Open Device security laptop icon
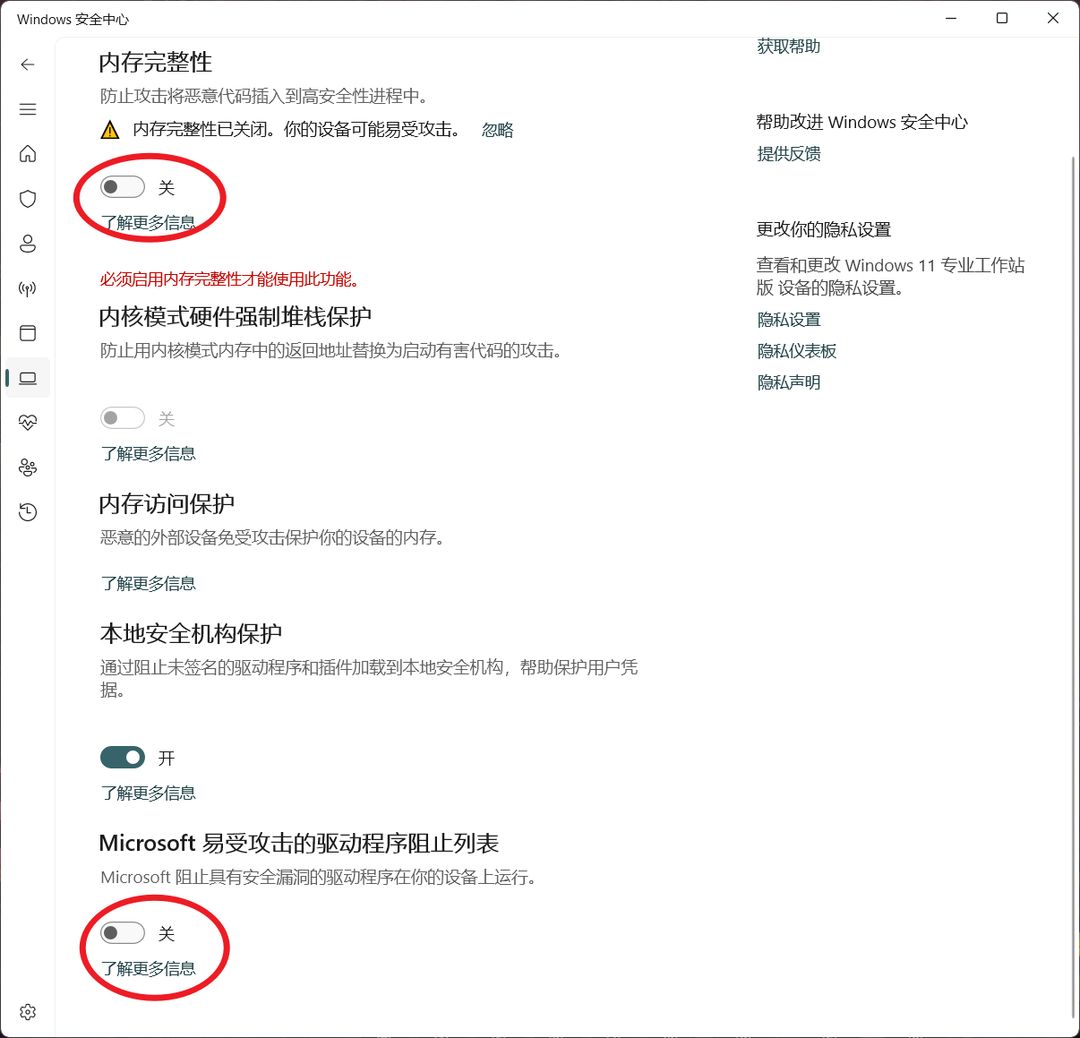 [28, 378]
